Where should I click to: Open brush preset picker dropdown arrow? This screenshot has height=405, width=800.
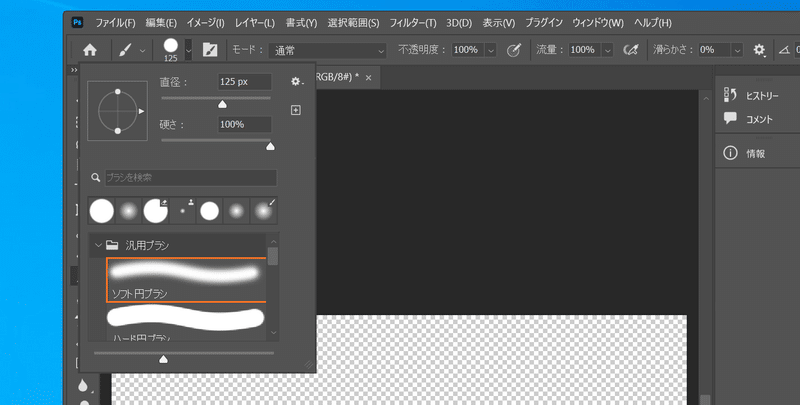pyautogui.click(x=189, y=50)
